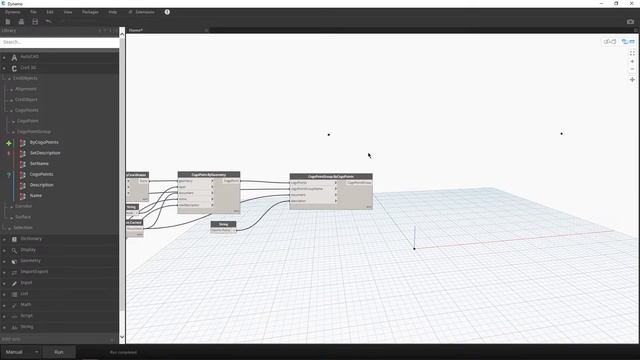Click the zoom in plus icon

[x=632, y=61]
